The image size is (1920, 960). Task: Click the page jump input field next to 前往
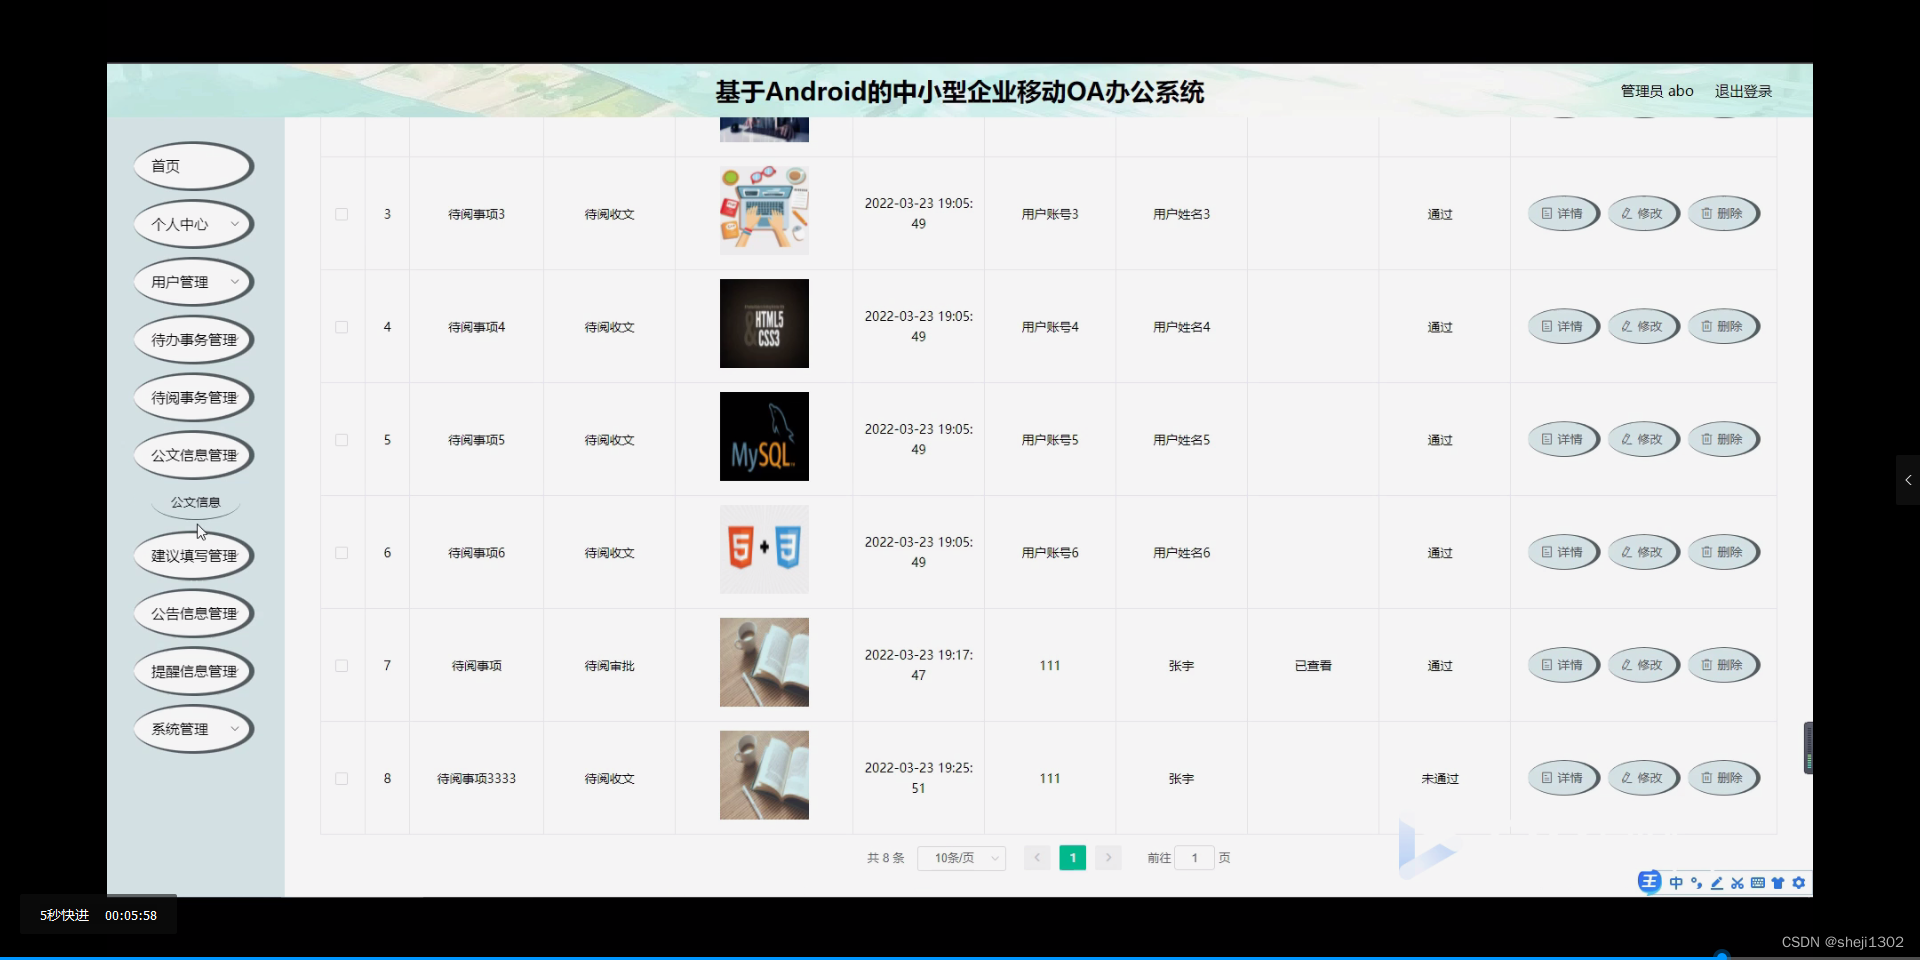[x=1194, y=858]
